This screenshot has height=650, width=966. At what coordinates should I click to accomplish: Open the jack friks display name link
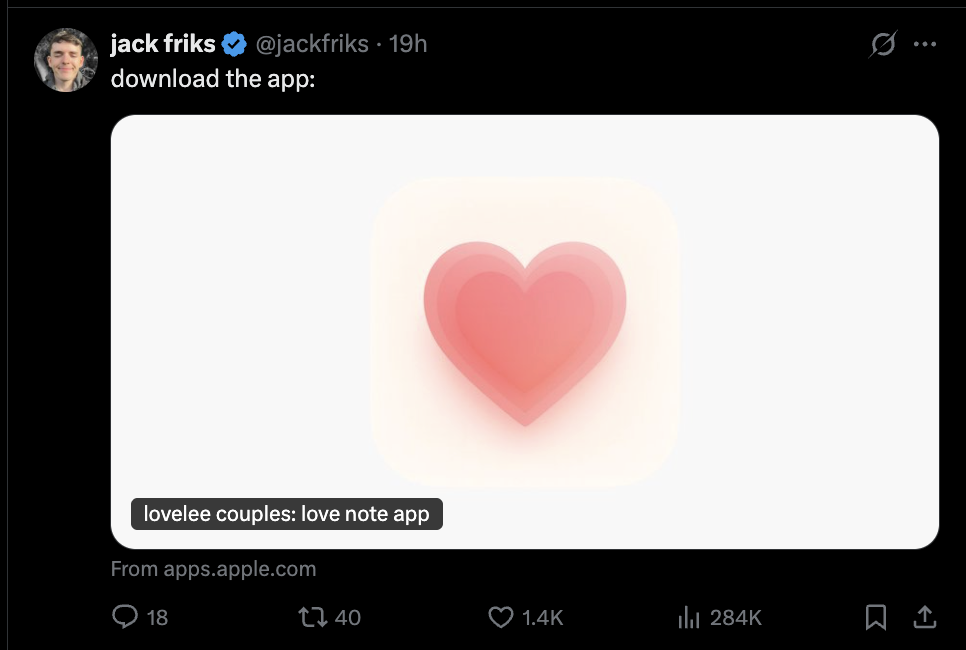coord(162,44)
